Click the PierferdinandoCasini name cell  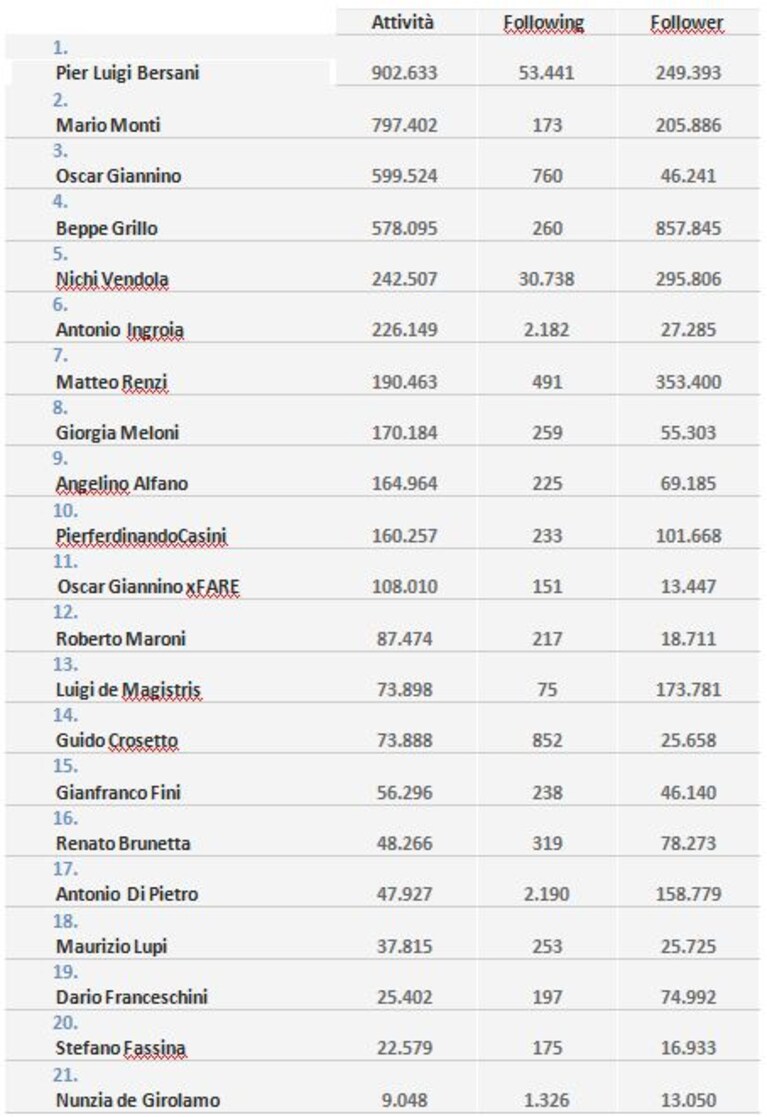click(141, 536)
